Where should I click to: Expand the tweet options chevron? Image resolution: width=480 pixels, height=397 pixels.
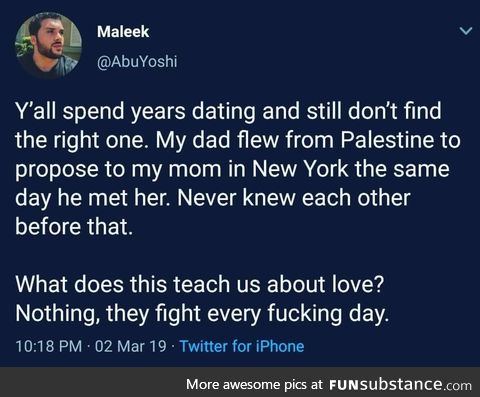tap(466, 31)
